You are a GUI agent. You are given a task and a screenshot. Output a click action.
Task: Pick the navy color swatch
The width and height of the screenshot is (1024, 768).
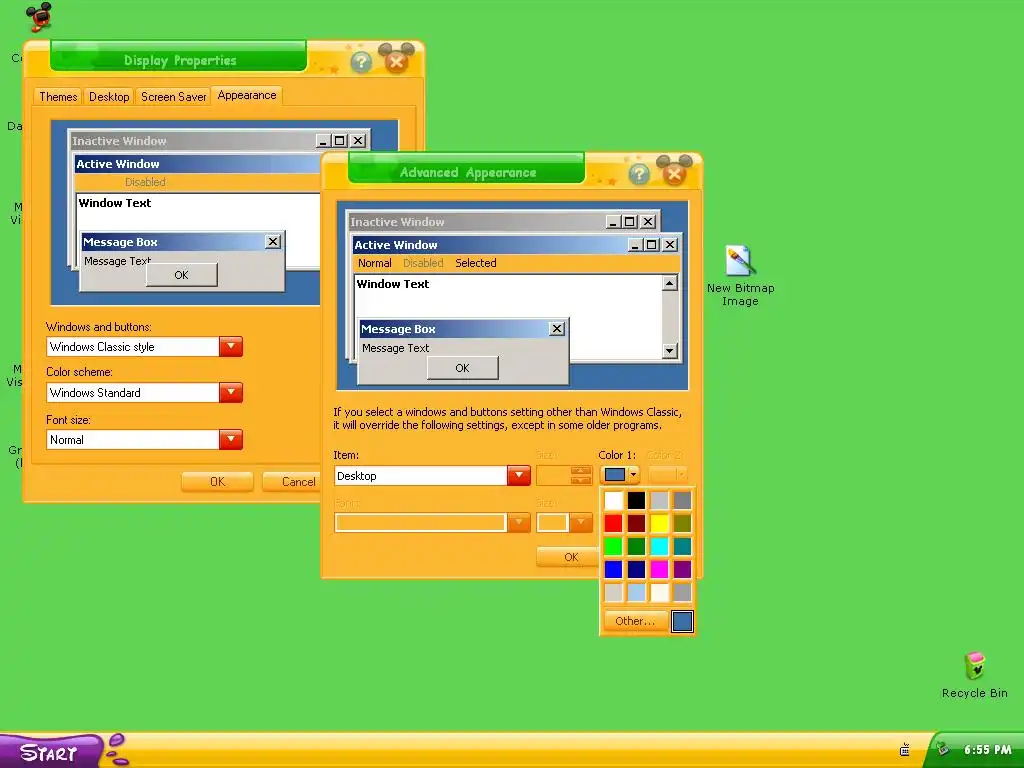pyautogui.click(x=636, y=569)
